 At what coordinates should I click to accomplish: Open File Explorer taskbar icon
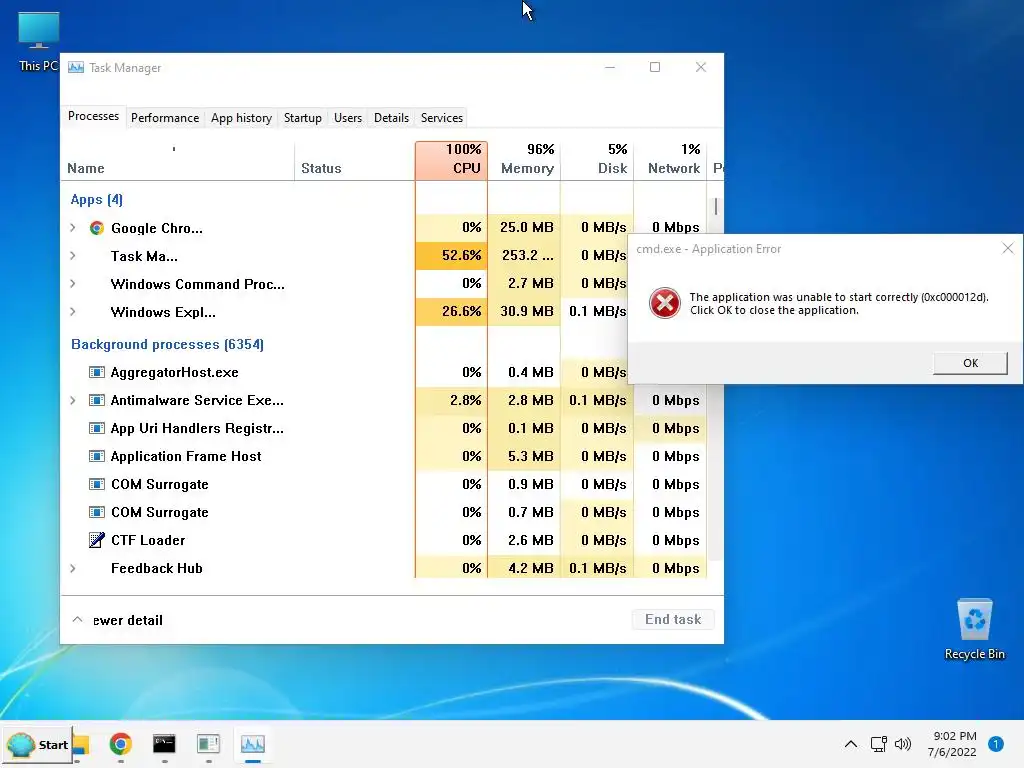pyautogui.click(x=81, y=744)
